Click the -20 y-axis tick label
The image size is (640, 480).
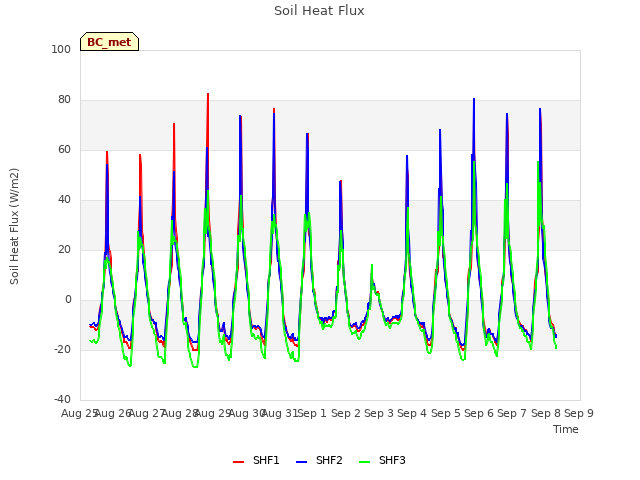click(62, 349)
